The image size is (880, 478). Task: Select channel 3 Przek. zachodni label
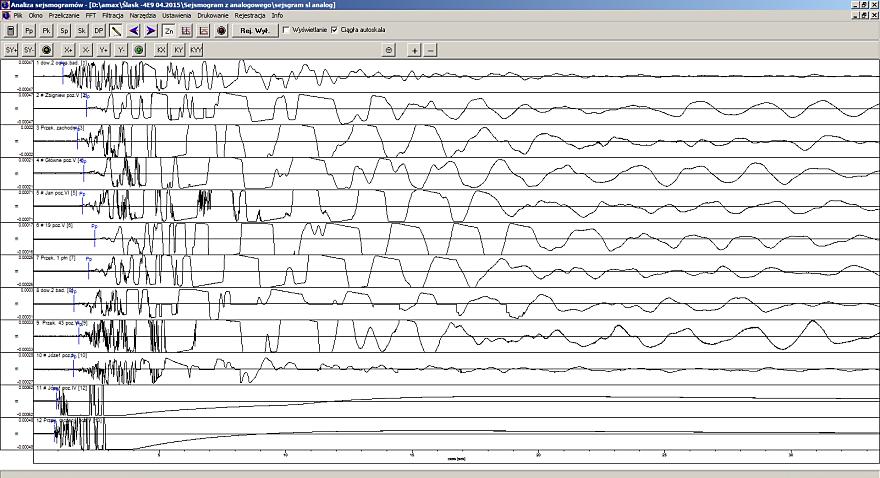click(x=59, y=128)
